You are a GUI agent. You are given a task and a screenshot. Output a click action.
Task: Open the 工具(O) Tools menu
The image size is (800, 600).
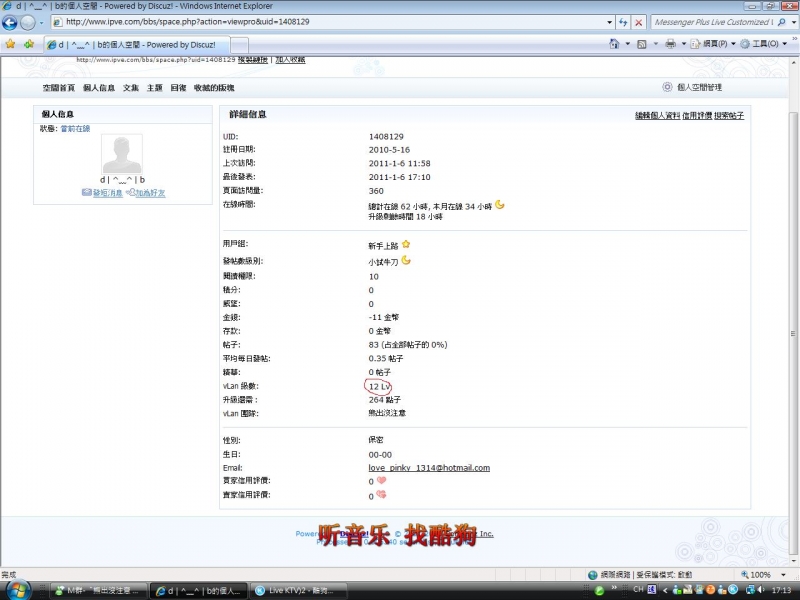[764, 44]
